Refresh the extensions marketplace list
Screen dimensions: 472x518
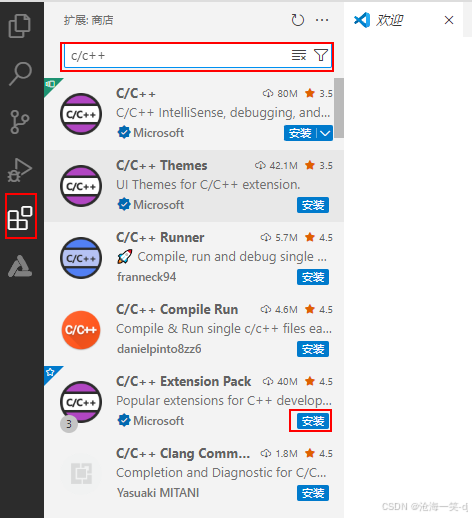click(x=297, y=20)
